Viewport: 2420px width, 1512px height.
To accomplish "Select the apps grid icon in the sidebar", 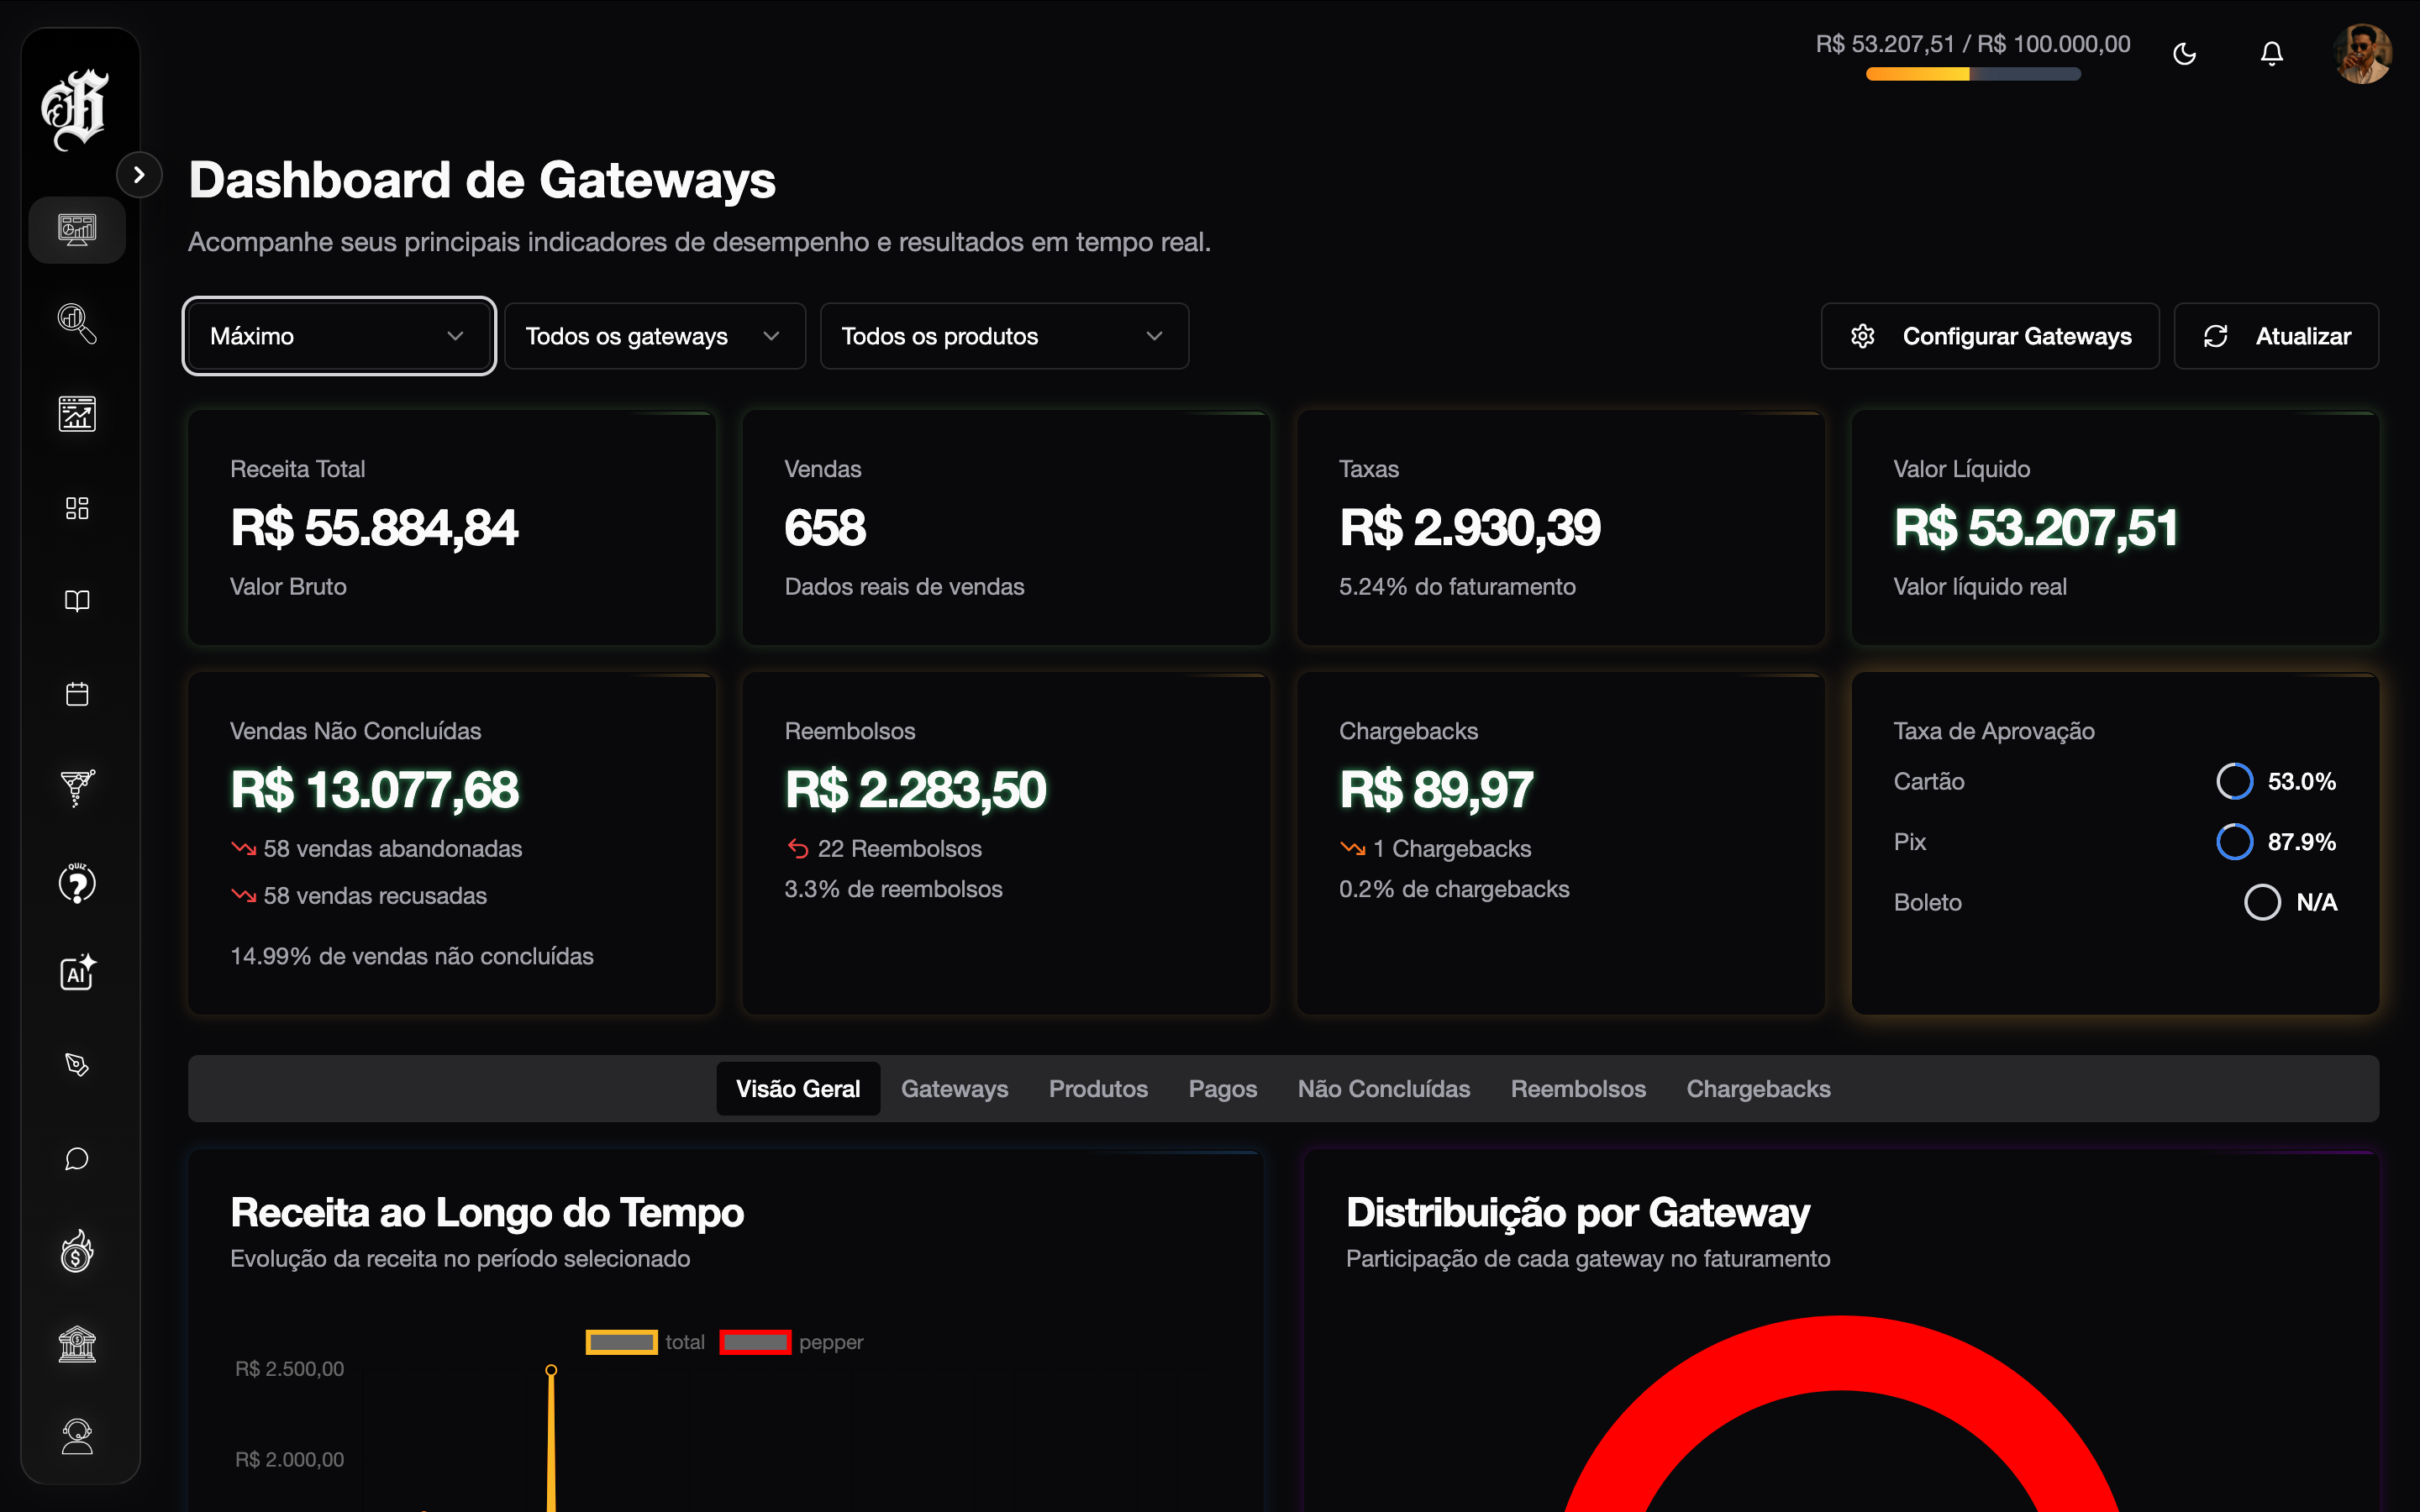I will (77, 508).
